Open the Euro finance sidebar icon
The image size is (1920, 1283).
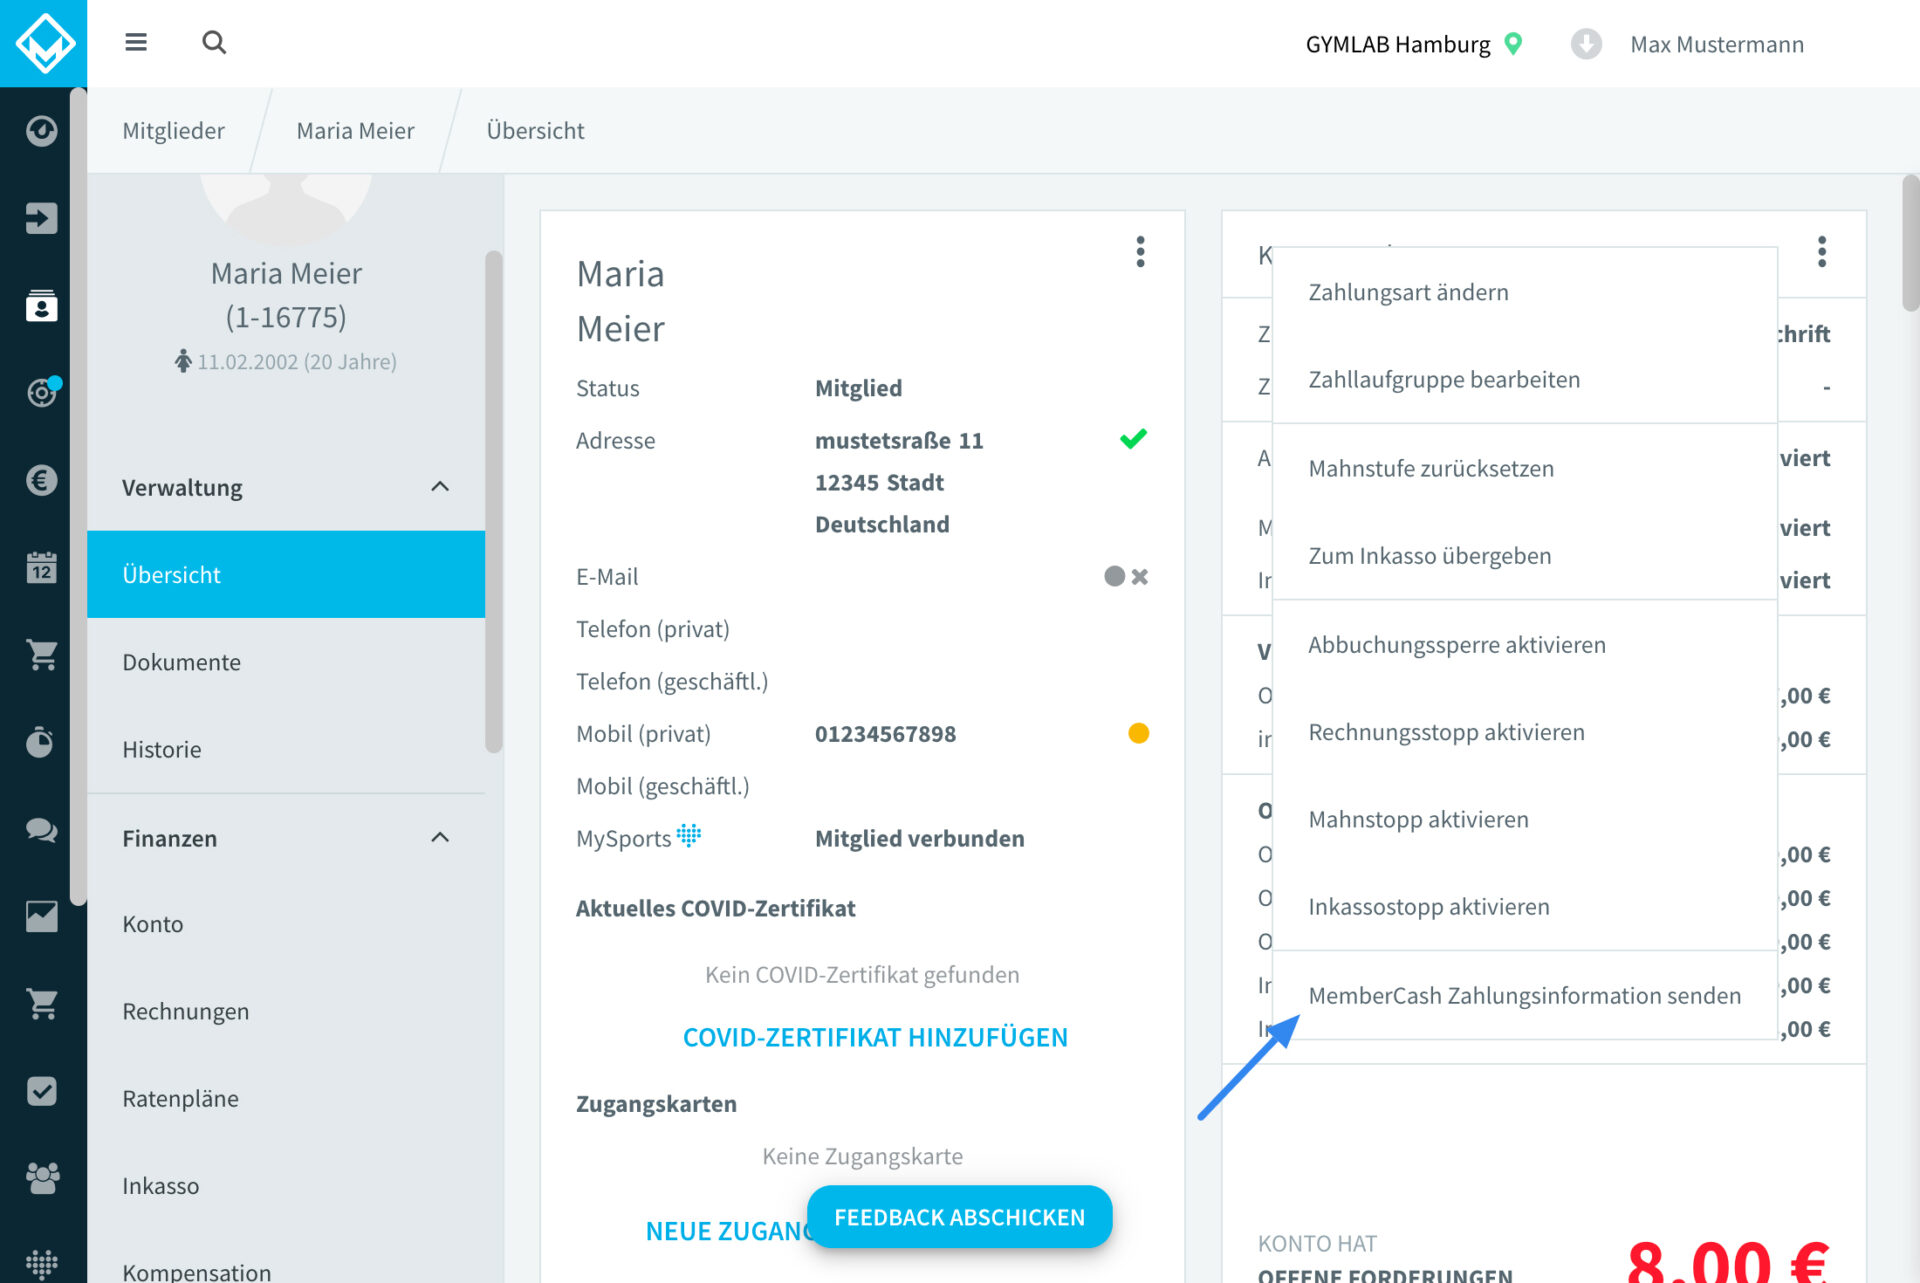(41, 480)
